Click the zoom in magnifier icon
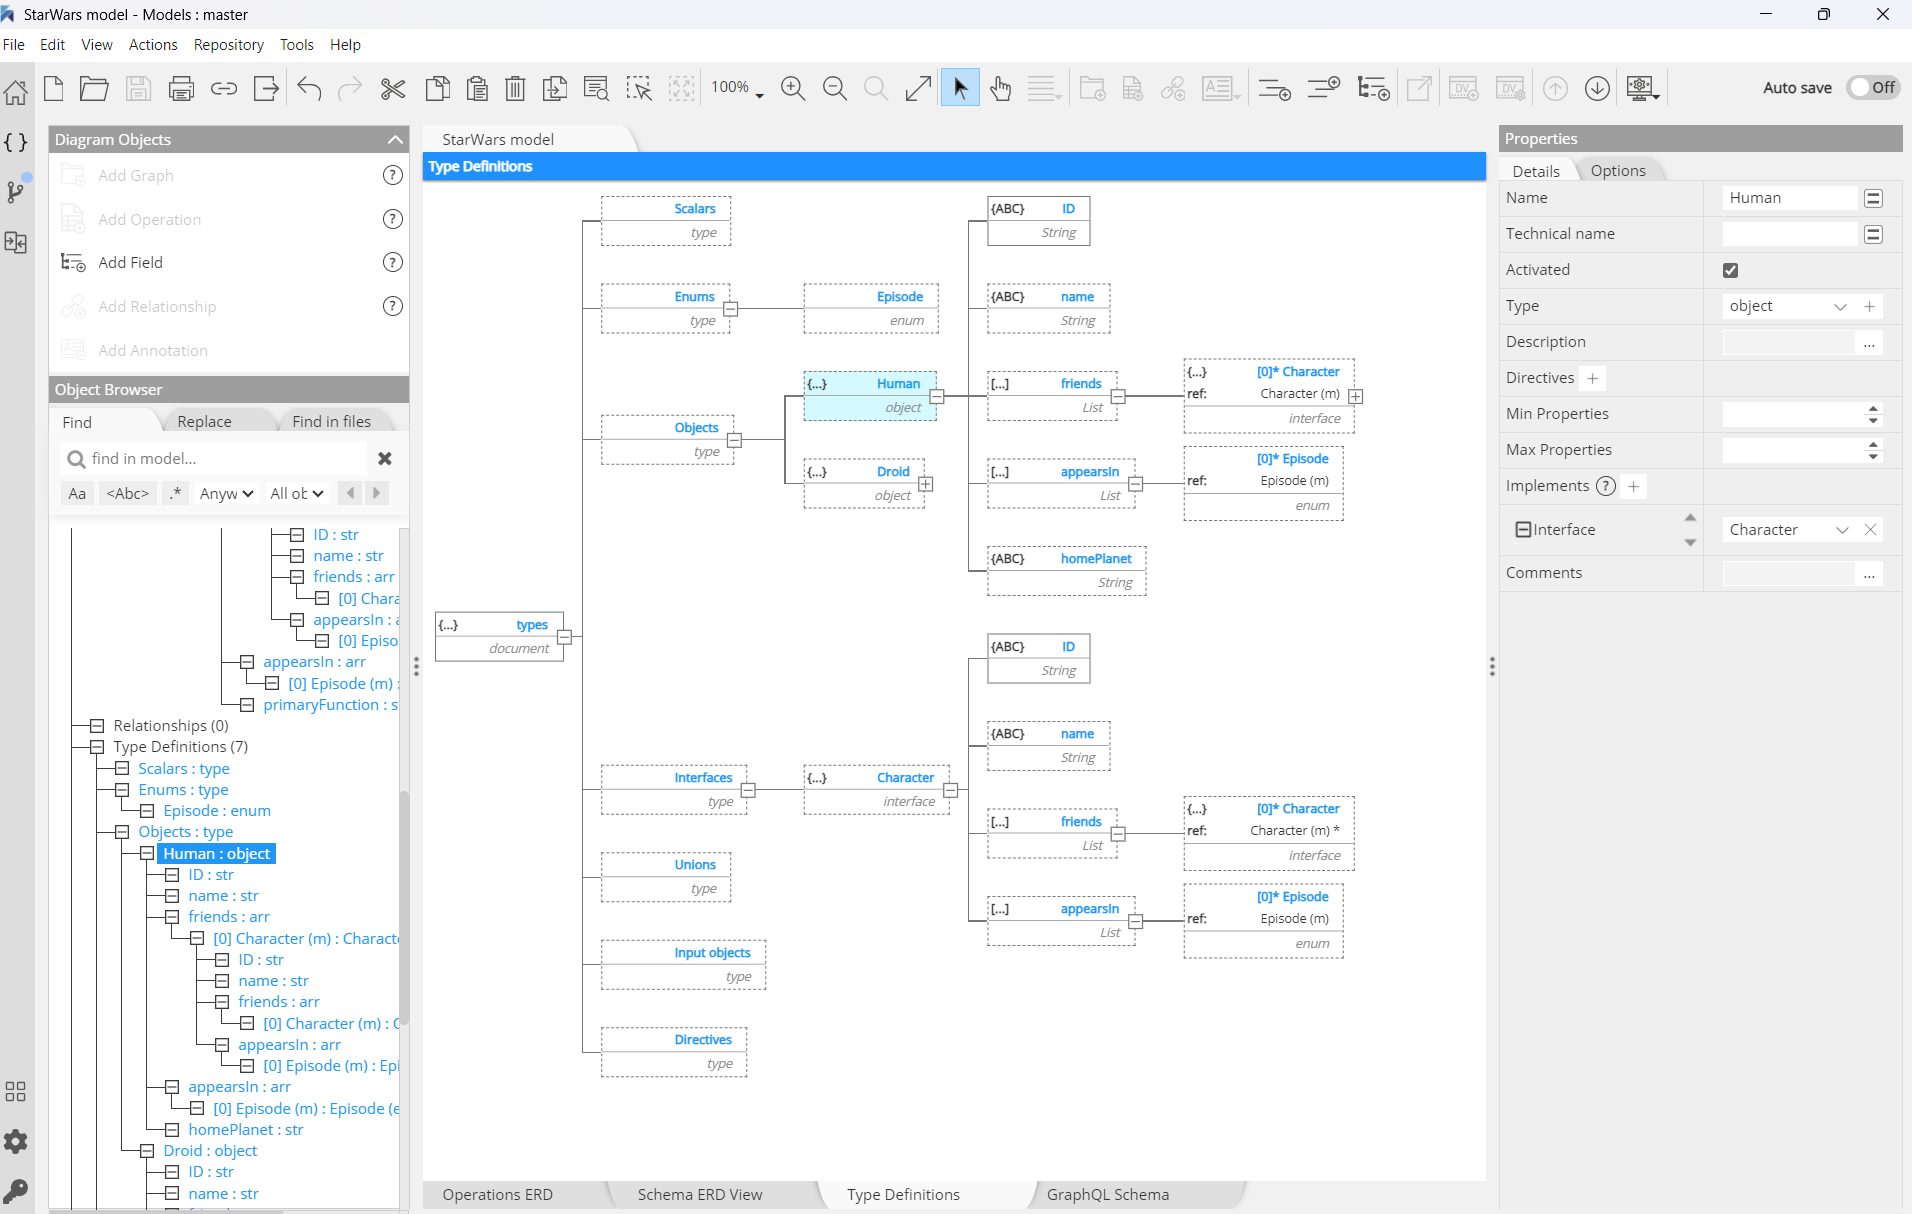This screenshot has height=1214, width=1912. (793, 88)
